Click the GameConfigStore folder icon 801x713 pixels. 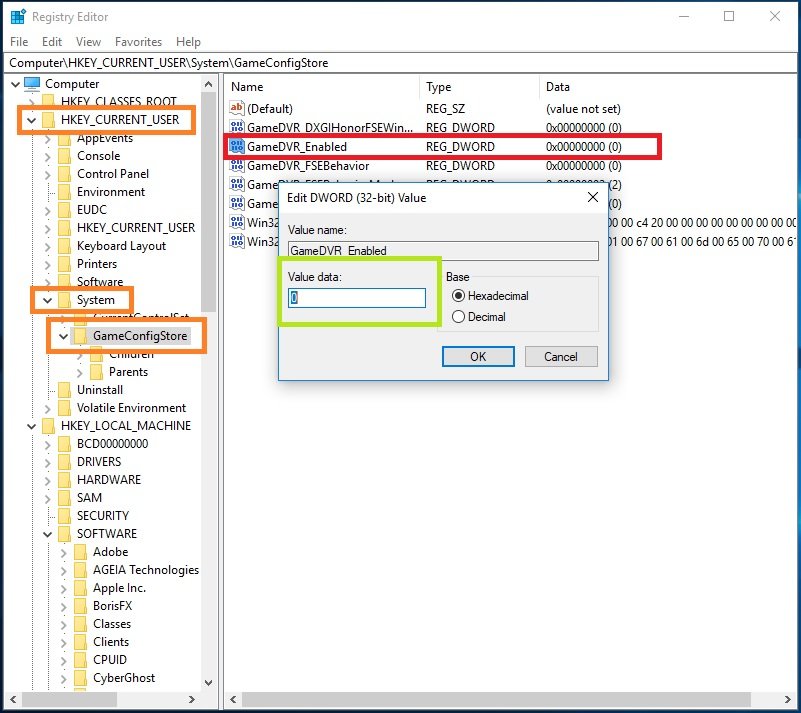(x=80, y=336)
